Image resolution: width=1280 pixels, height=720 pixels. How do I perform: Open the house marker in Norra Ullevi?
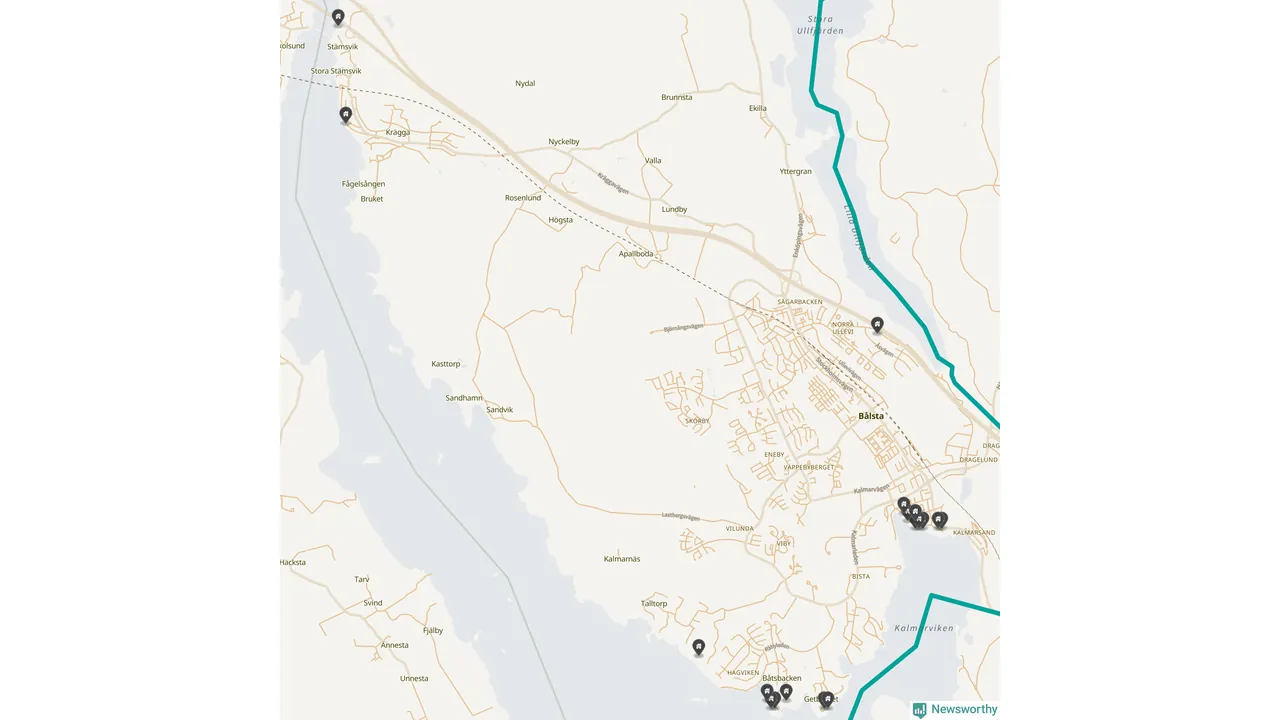click(877, 324)
